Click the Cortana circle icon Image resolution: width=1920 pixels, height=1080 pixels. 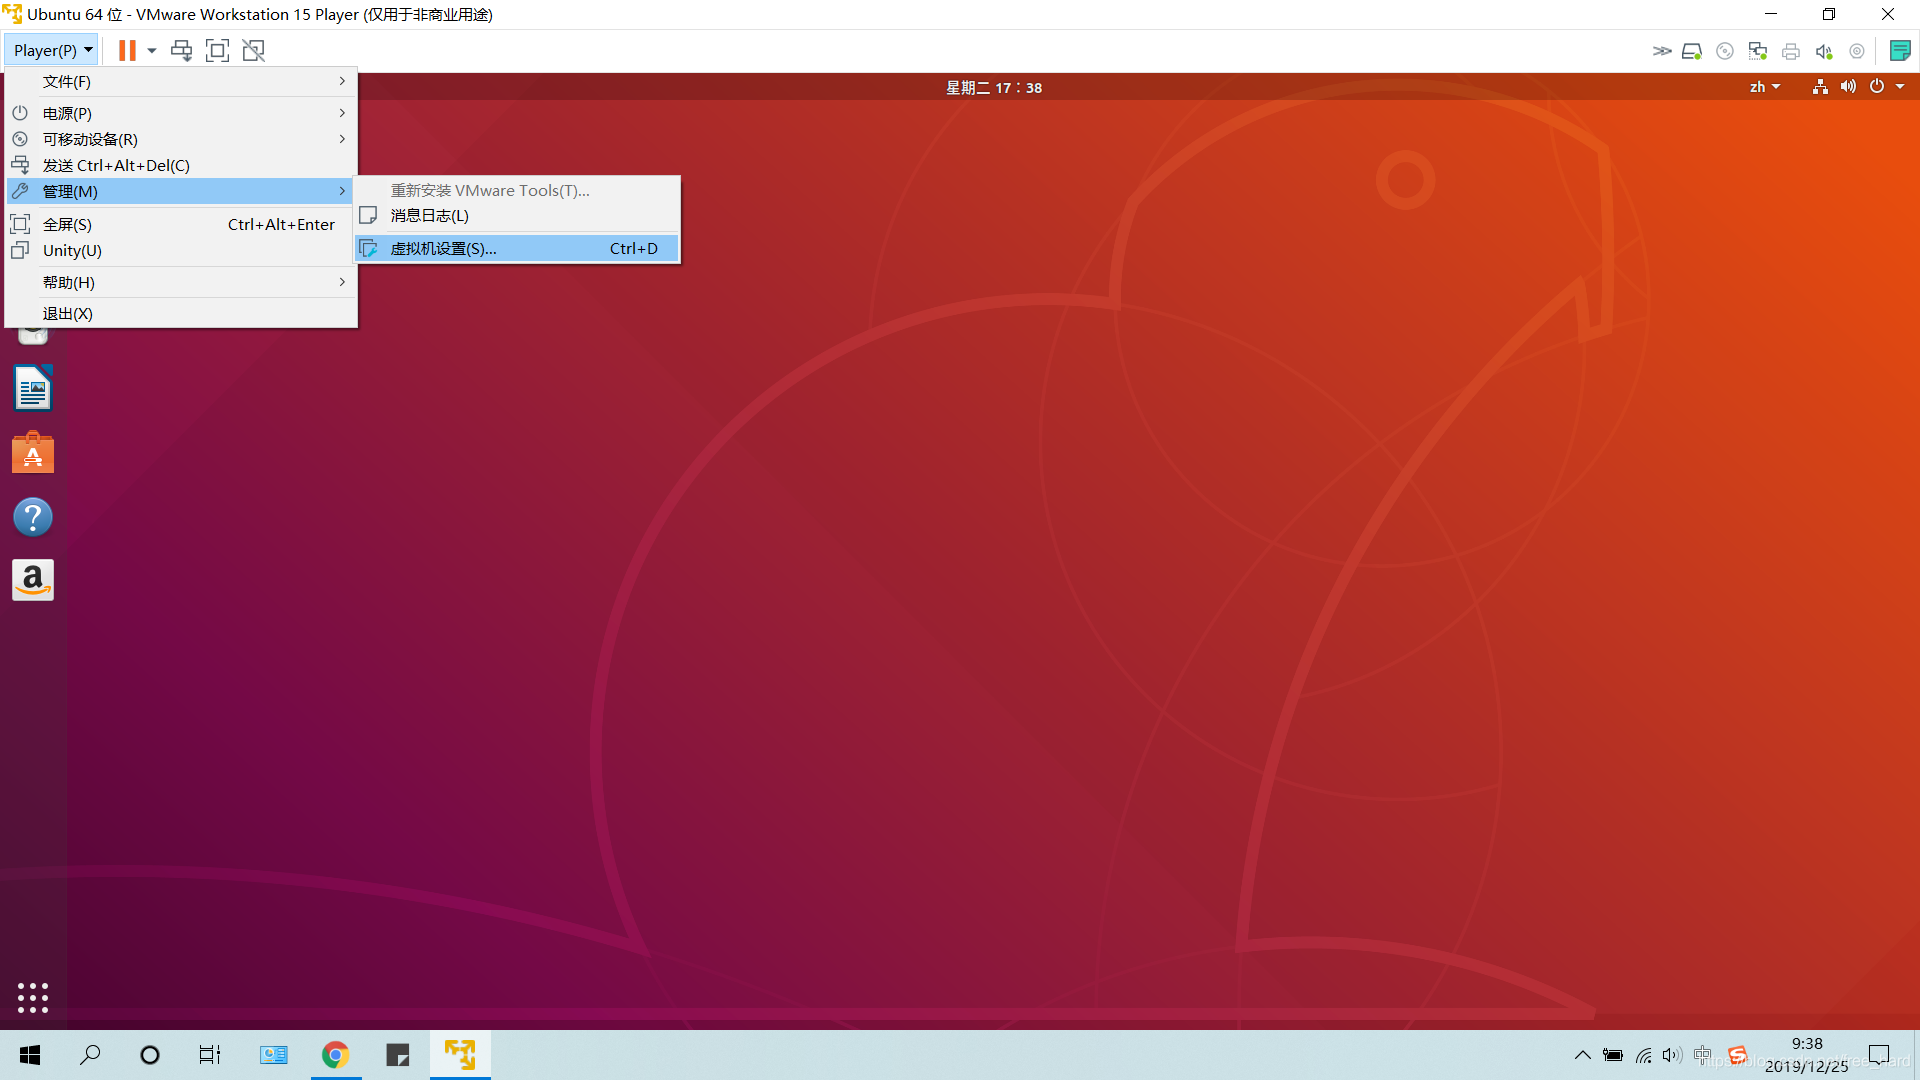[150, 1055]
